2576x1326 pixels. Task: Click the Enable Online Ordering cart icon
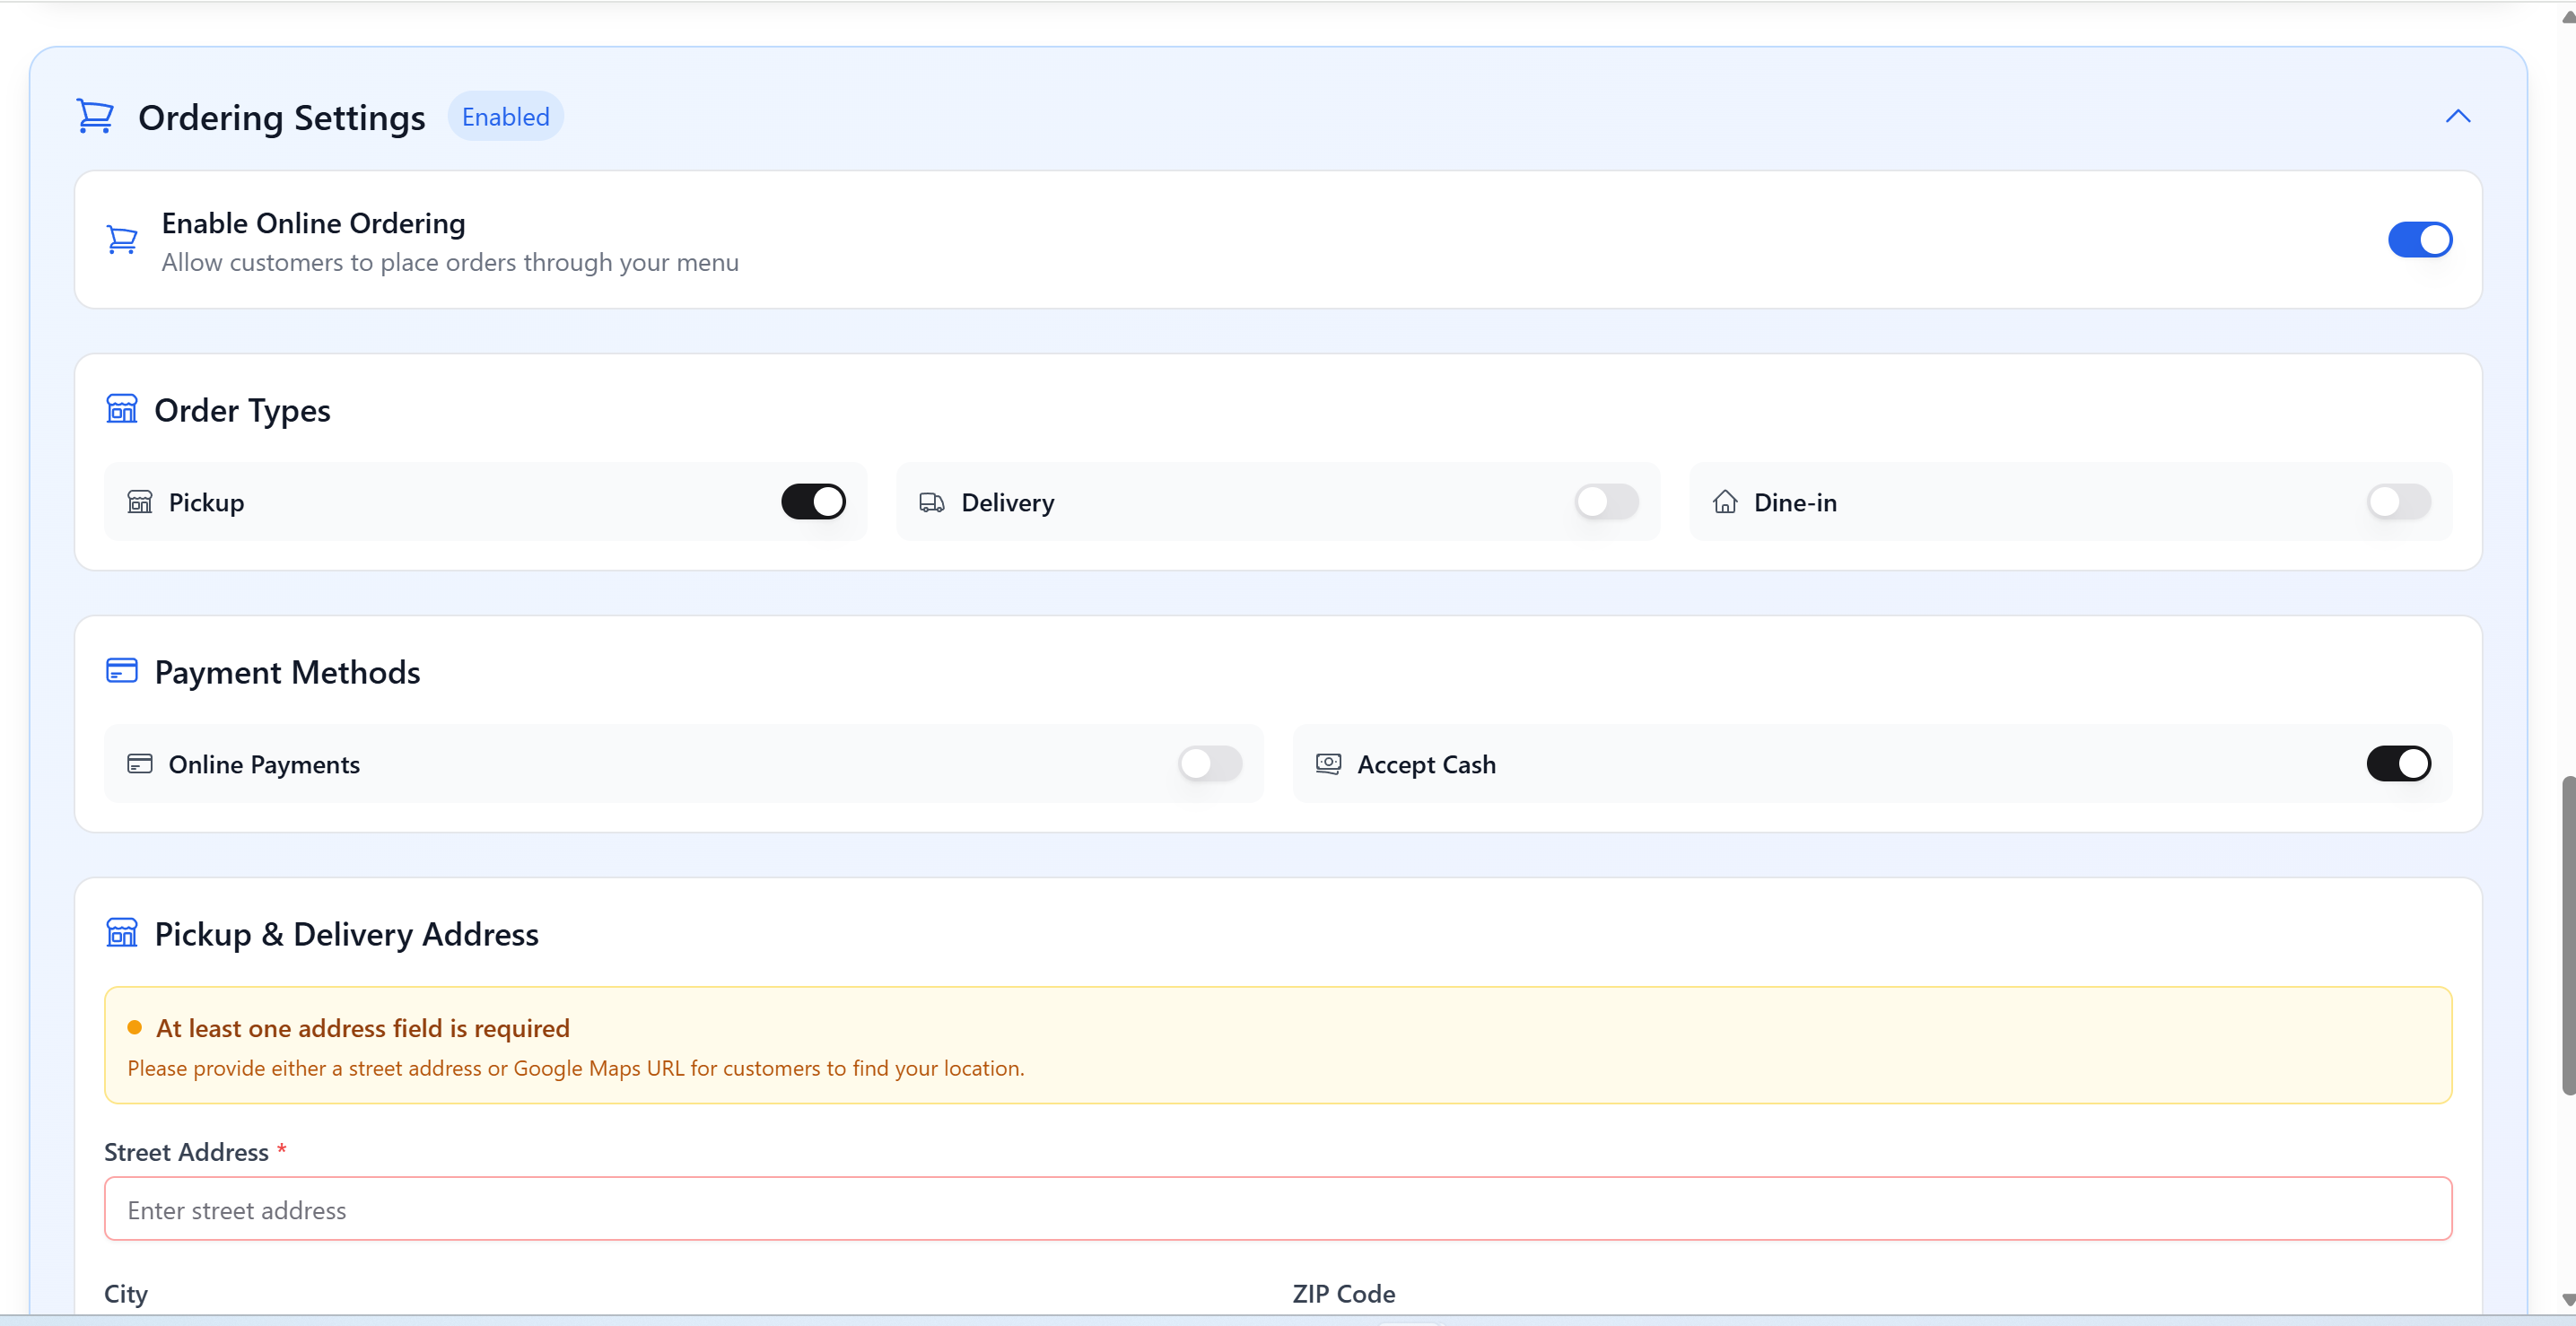[122, 239]
